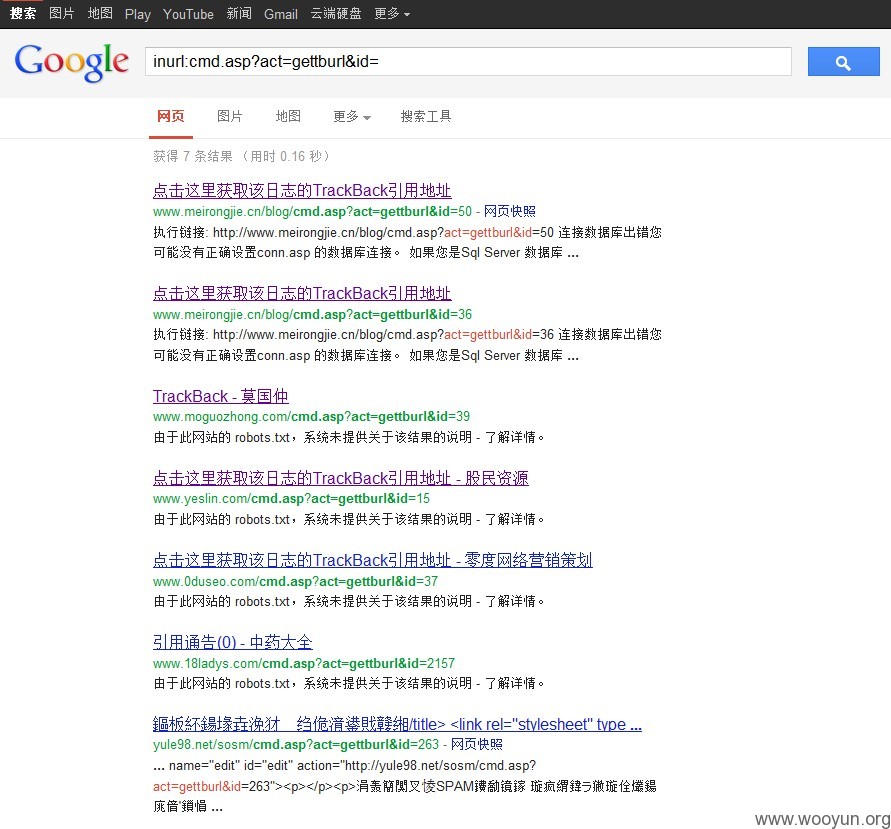The height and width of the screenshot is (829, 891).
Task: Open result titled 股民资源
Action: point(341,478)
